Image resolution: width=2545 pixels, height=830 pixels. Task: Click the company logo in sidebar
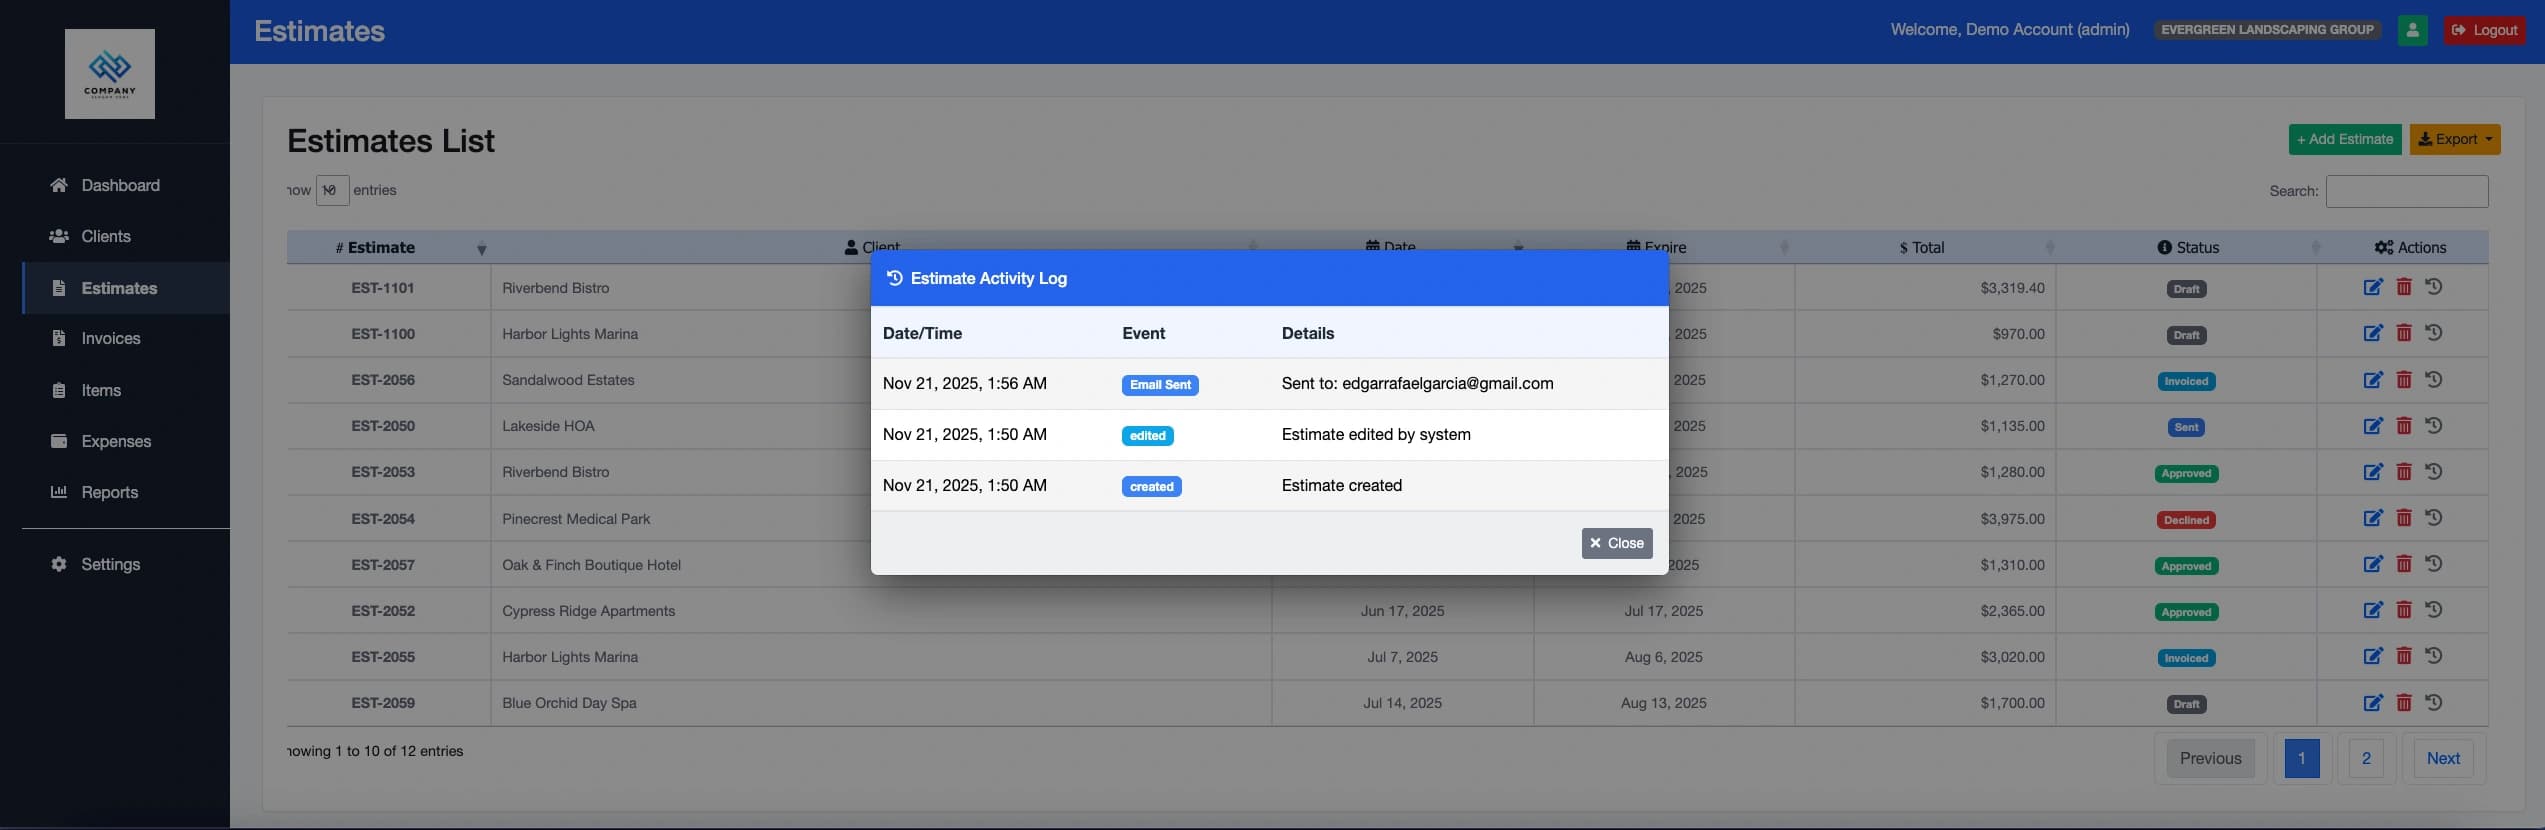click(x=110, y=74)
